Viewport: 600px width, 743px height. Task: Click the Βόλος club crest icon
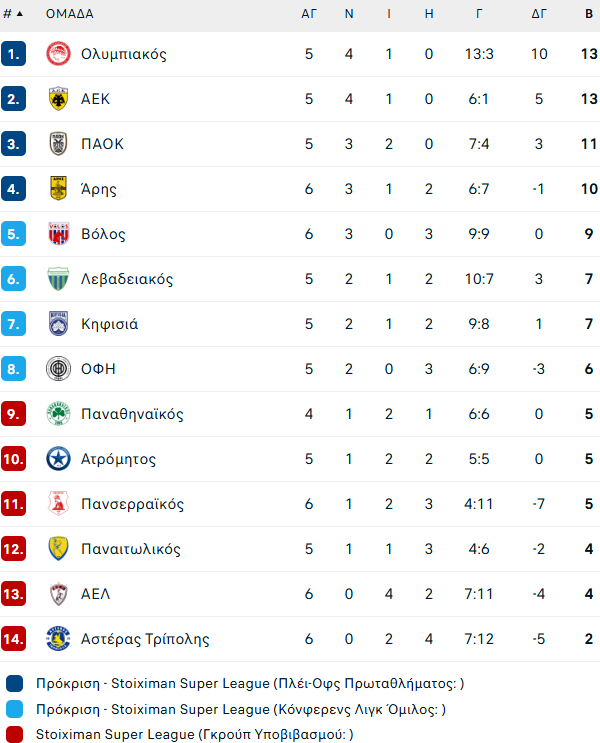pyautogui.click(x=58, y=234)
